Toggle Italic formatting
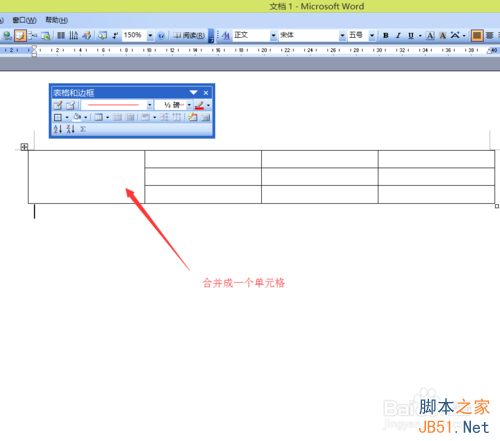 (x=398, y=35)
